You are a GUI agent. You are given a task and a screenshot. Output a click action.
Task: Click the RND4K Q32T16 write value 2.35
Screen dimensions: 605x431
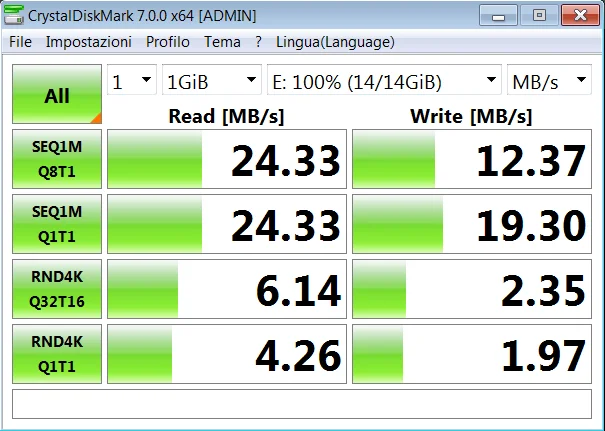point(472,289)
